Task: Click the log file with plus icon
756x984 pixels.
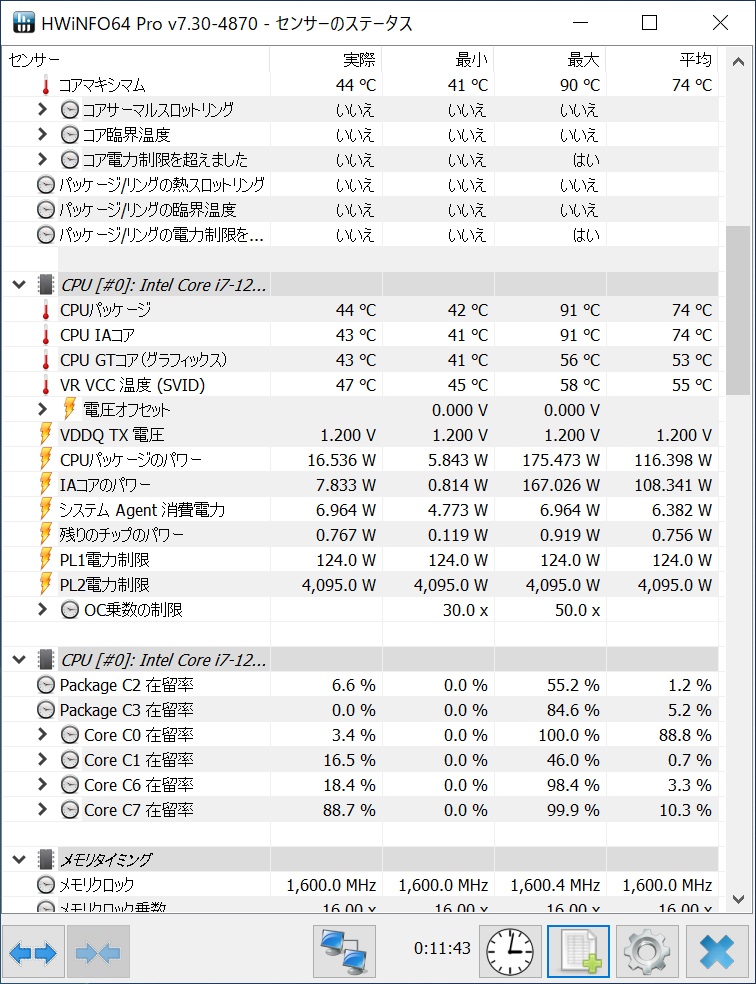Action: click(x=577, y=951)
